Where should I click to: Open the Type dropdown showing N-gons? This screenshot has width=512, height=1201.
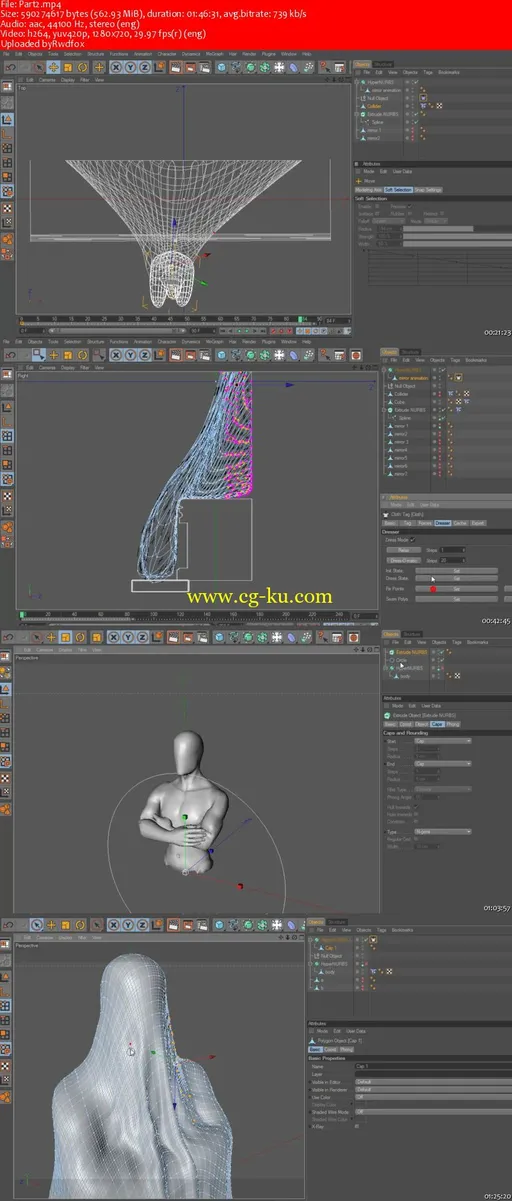click(x=443, y=831)
